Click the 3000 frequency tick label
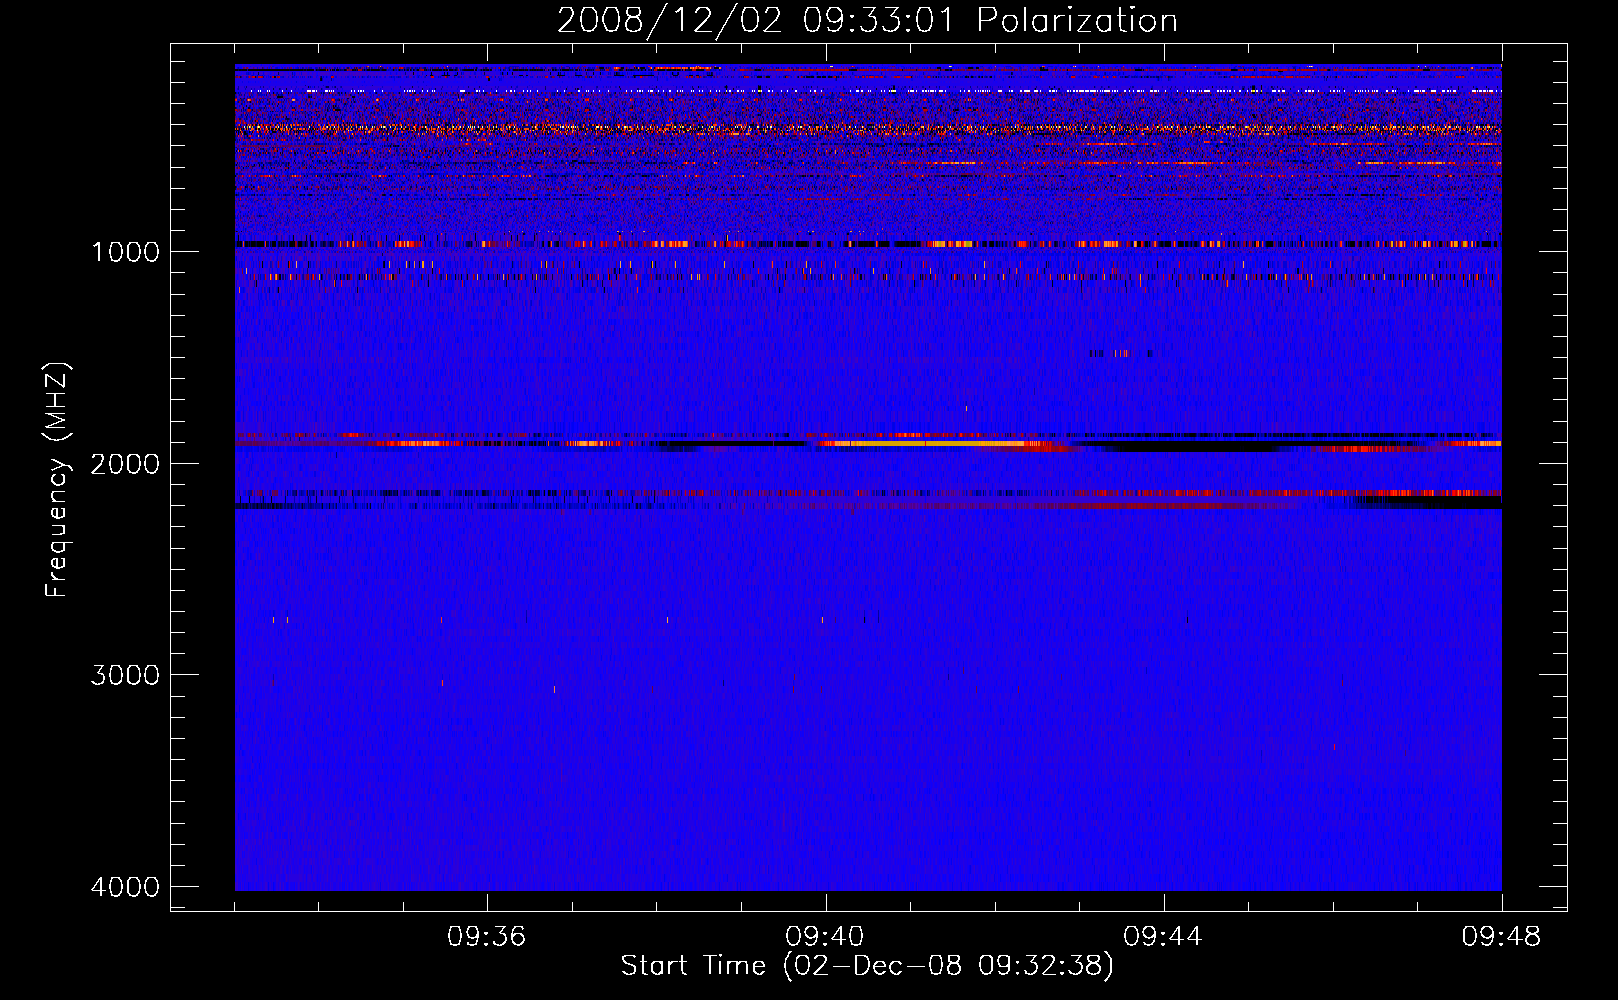 pos(125,675)
